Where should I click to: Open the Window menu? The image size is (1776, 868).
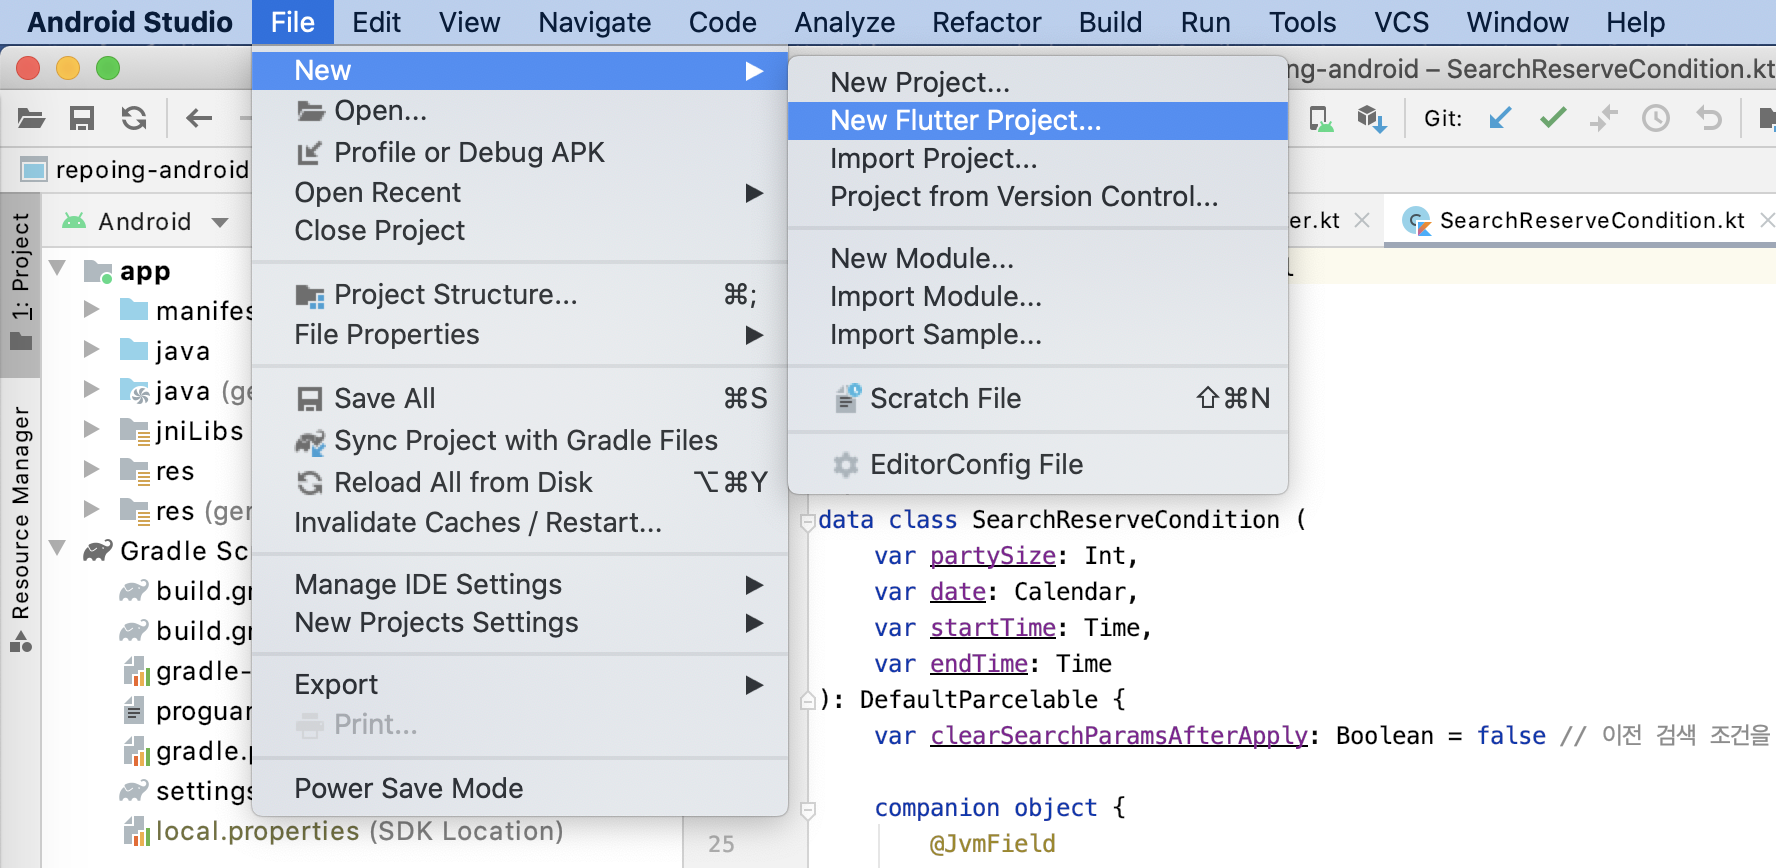[x=1517, y=22]
